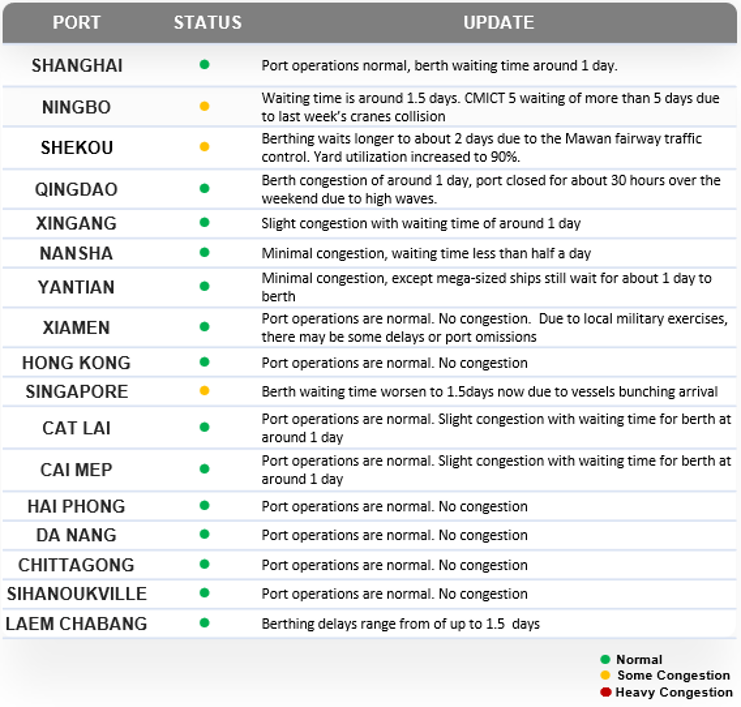Click the Yantian mega-sized ships update text
The width and height of the screenshot is (741, 707).
point(486,287)
